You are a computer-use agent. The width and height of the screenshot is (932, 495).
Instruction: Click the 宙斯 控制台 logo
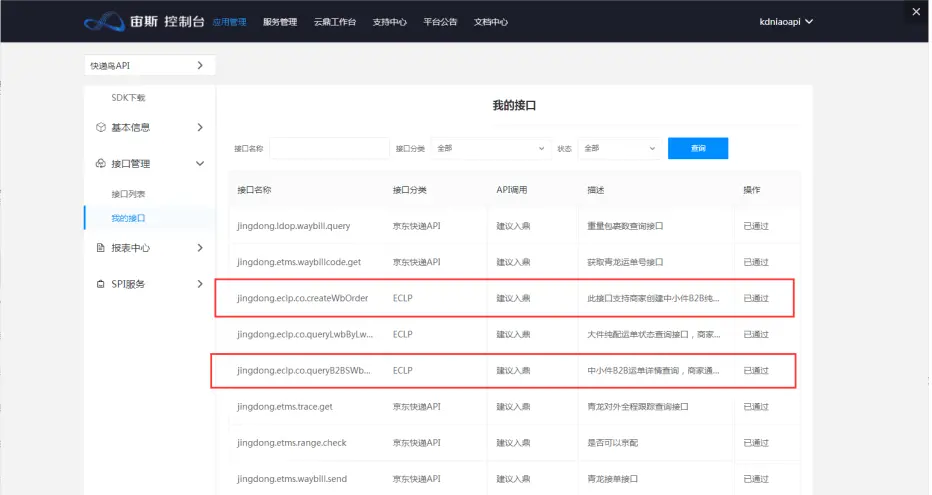[144, 21]
